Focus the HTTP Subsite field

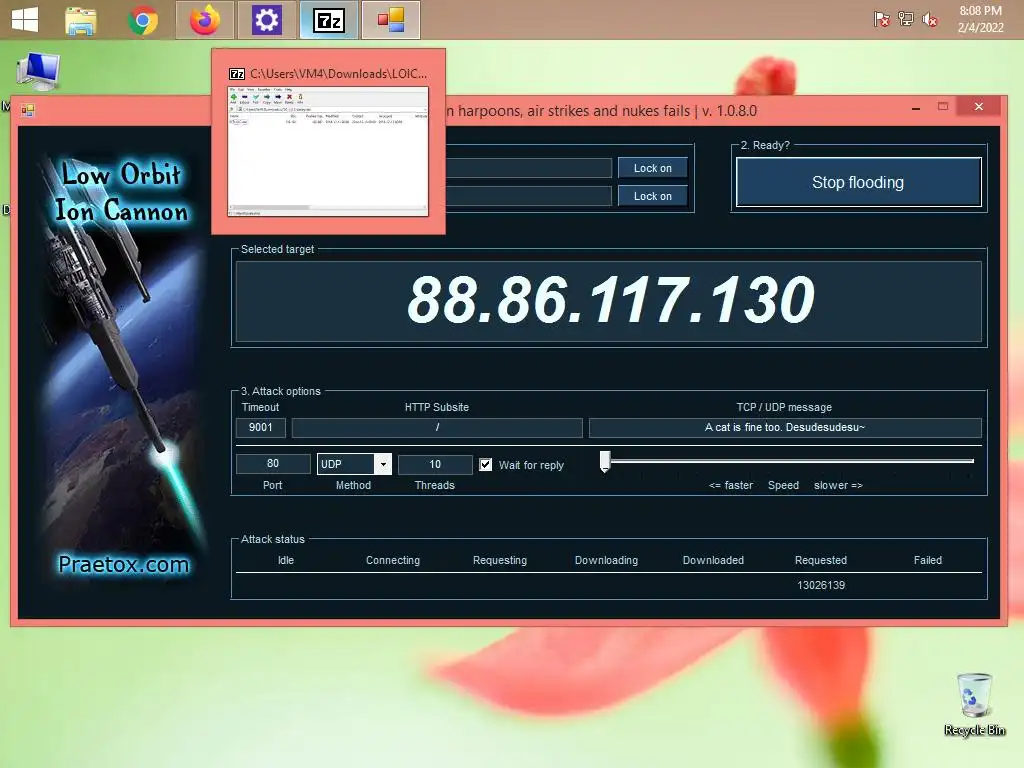[437, 427]
